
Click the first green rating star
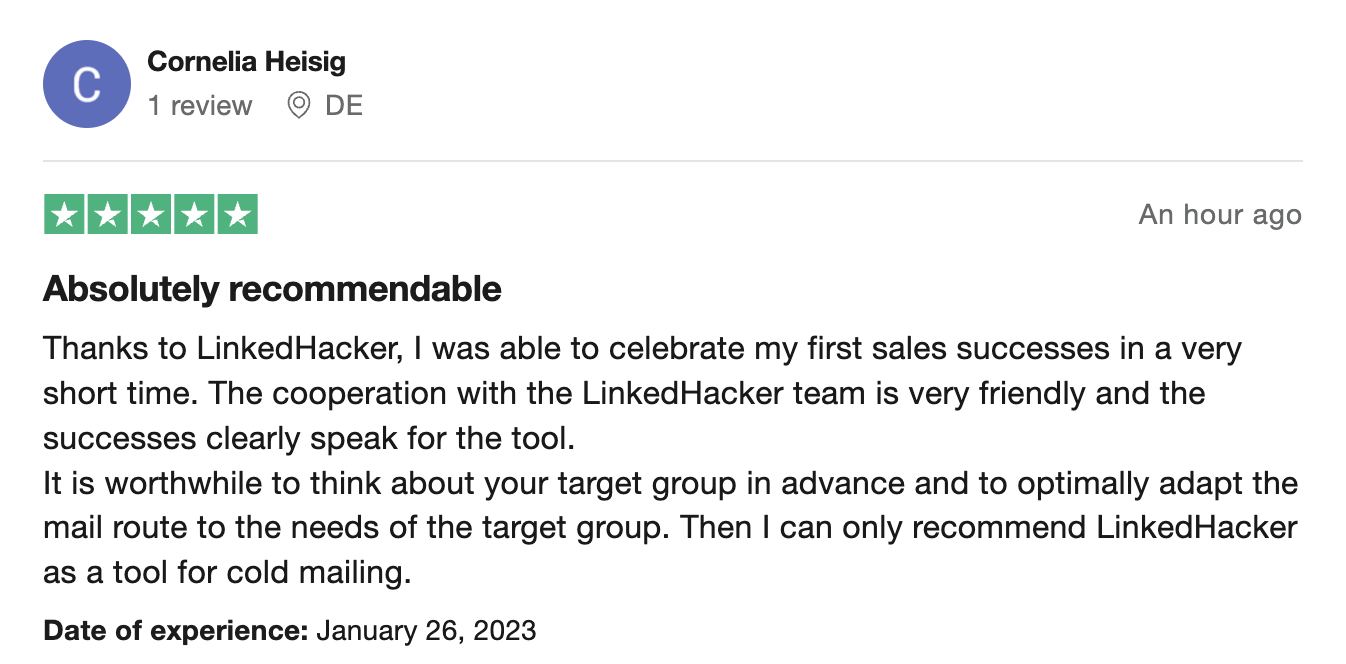point(65,215)
